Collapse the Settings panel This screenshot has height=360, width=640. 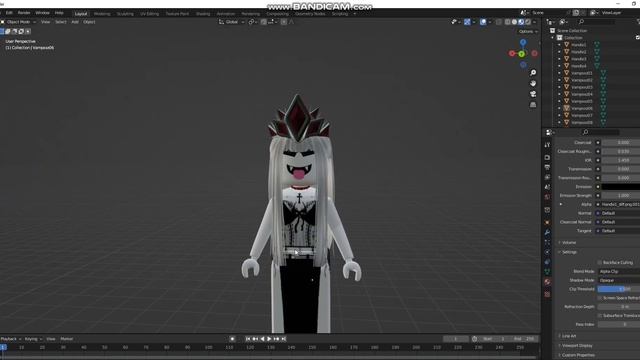568,252
